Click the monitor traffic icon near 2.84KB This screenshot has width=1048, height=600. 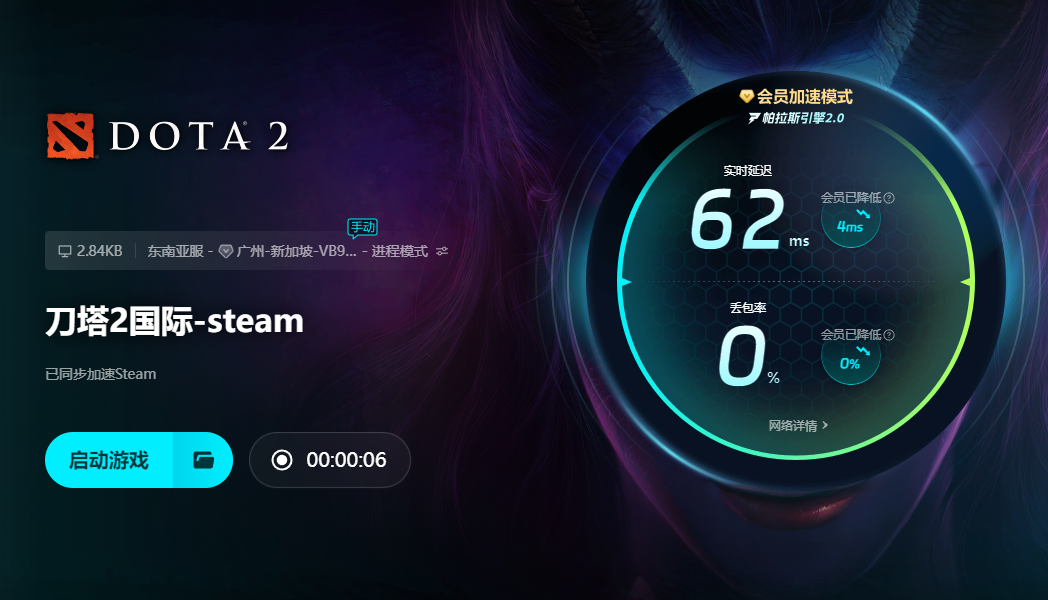(65, 251)
